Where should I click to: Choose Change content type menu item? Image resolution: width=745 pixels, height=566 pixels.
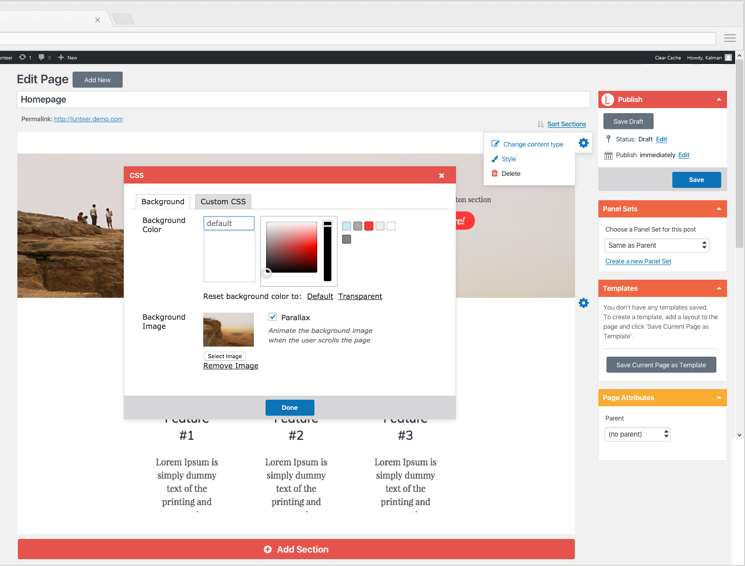pos(533,144)
